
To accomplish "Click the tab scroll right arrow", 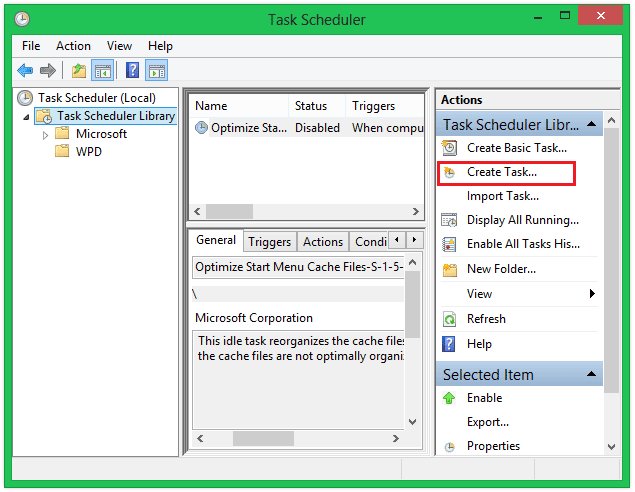I will click(414, 239).
